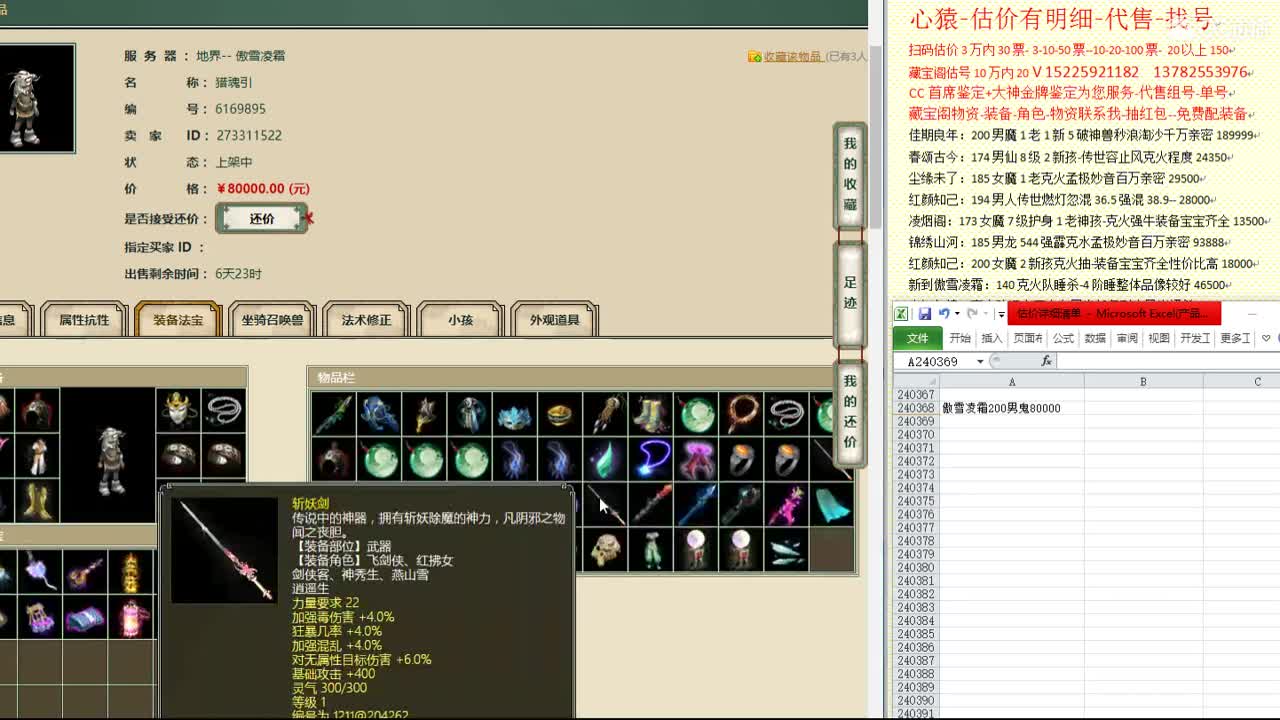Open the 收藏该物品 favorite link
Image resolution: width=1280 pixels, height=720 pixels.
[792, 57]
